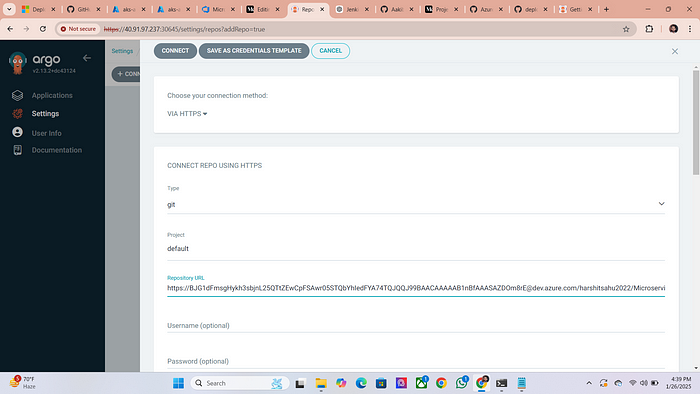Open Terminal from taskbar

pyautogui.click(x=501, y=383)
